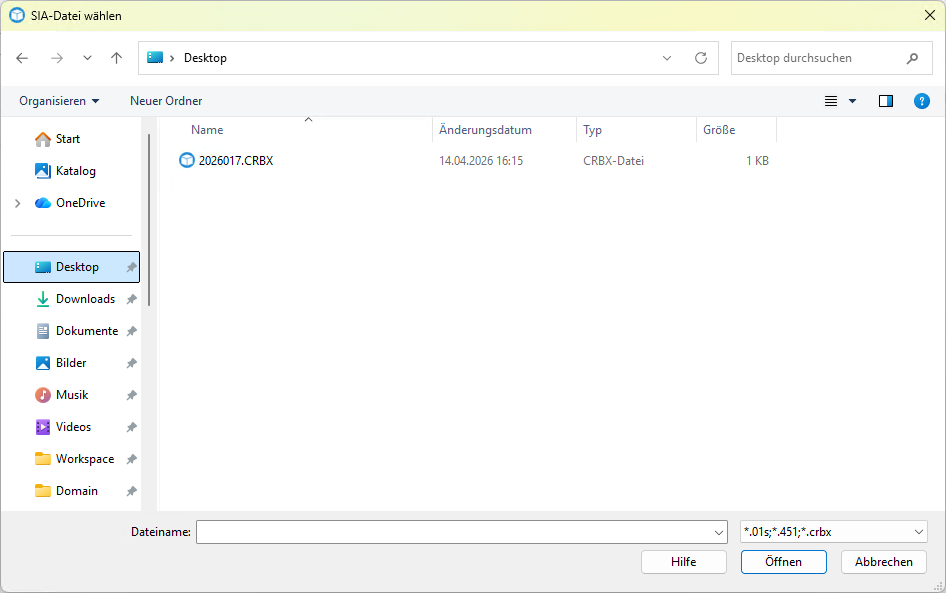Go forward using the right arrow
The width and height of the screenshot is (946, 593).
coord(57,58)
